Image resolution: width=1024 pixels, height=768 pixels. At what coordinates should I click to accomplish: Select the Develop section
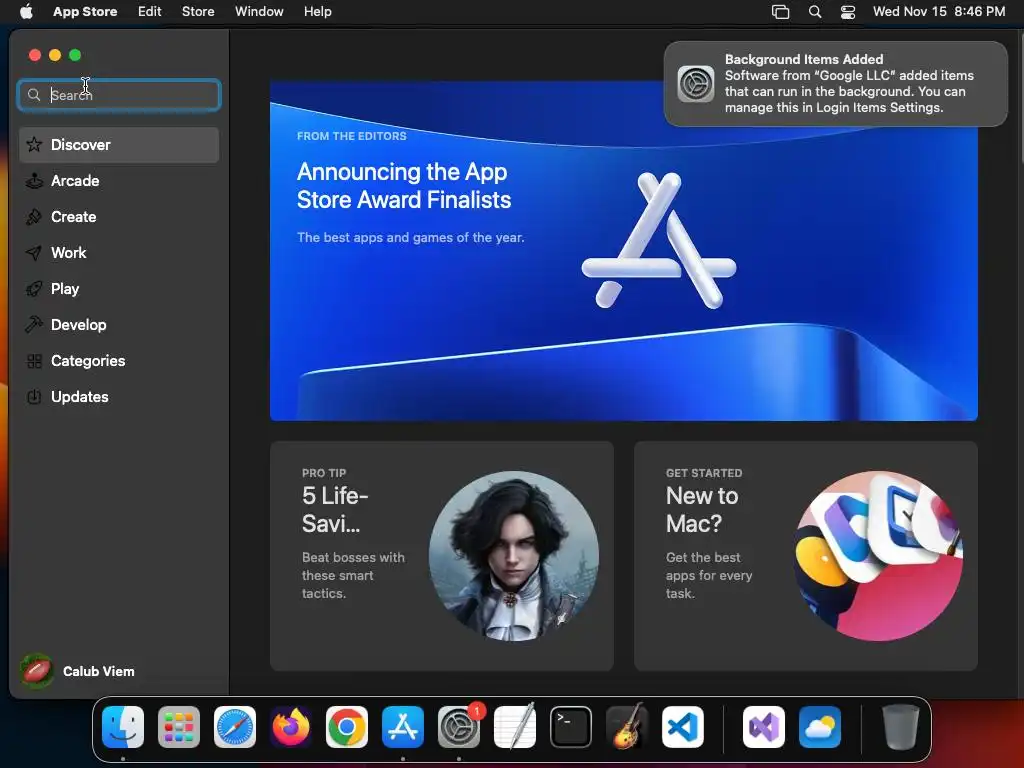(119, 325)
